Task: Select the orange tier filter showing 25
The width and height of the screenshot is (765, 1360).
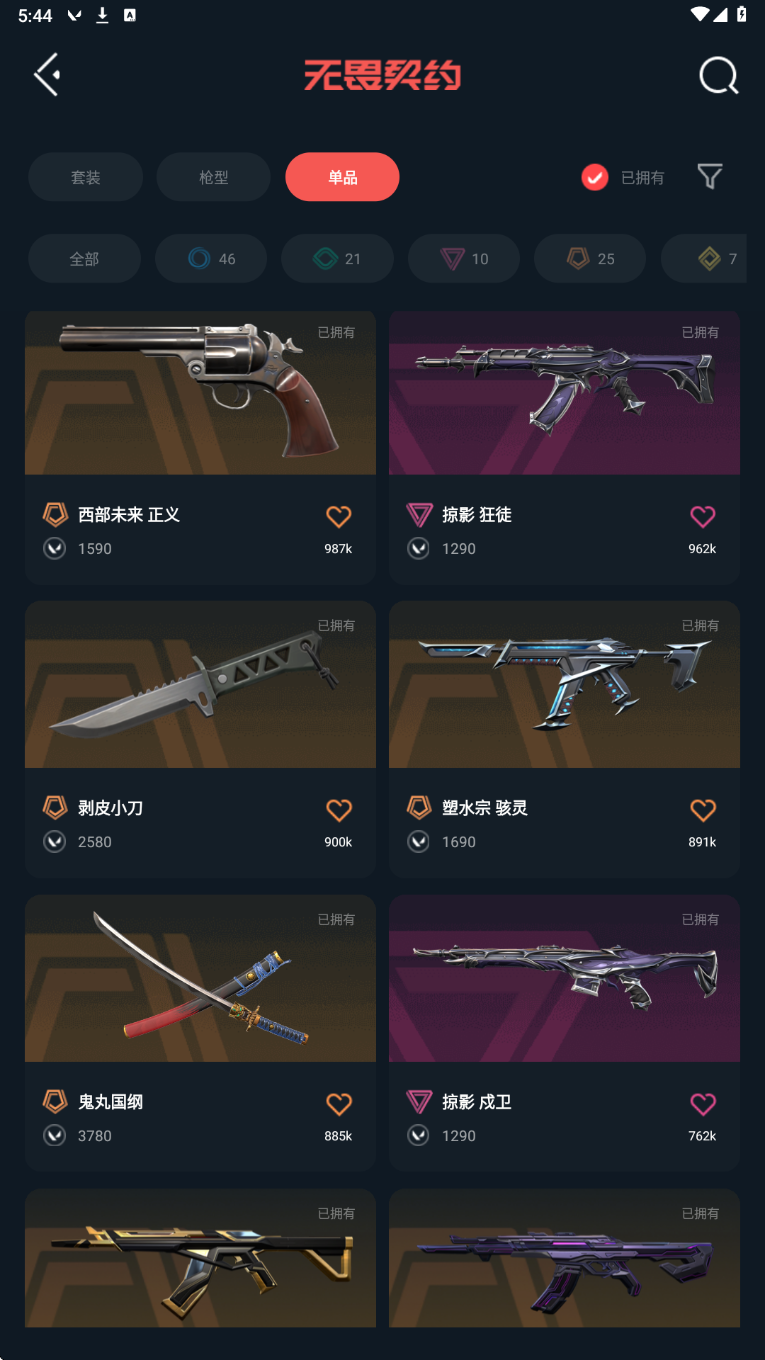Action: 590,259
